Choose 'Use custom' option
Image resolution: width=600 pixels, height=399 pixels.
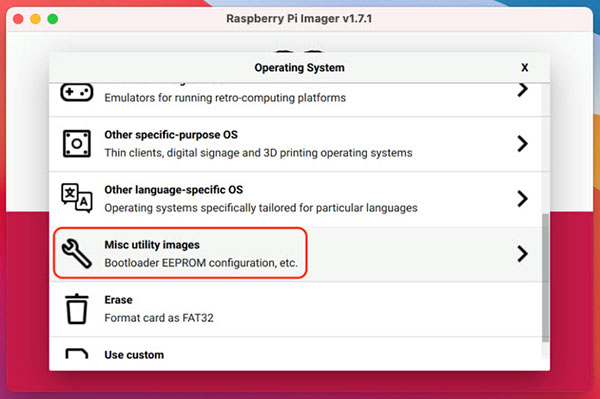tap(134, 355)
